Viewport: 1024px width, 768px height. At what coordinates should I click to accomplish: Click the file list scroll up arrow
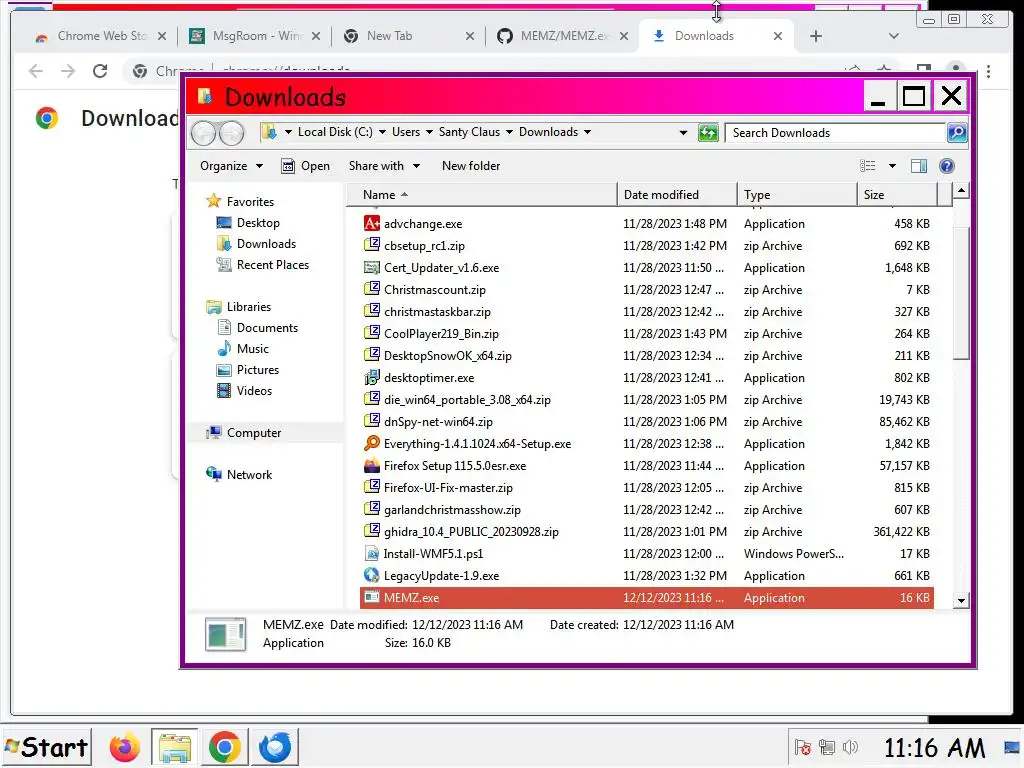click(961, 191)
